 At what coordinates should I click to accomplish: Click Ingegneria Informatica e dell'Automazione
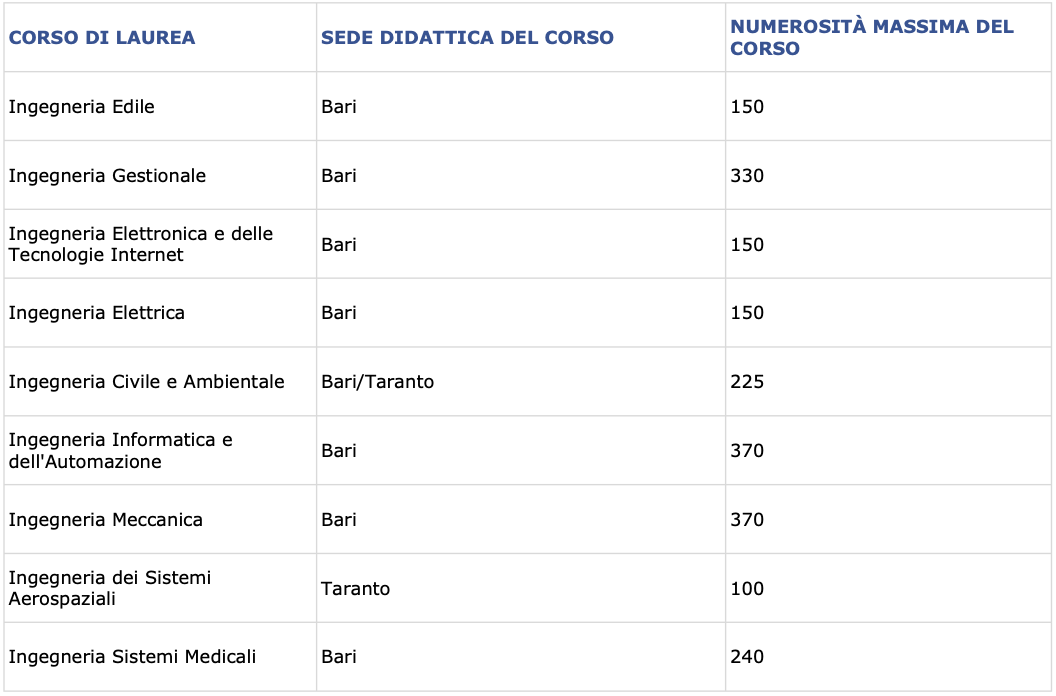pos(121,451)
